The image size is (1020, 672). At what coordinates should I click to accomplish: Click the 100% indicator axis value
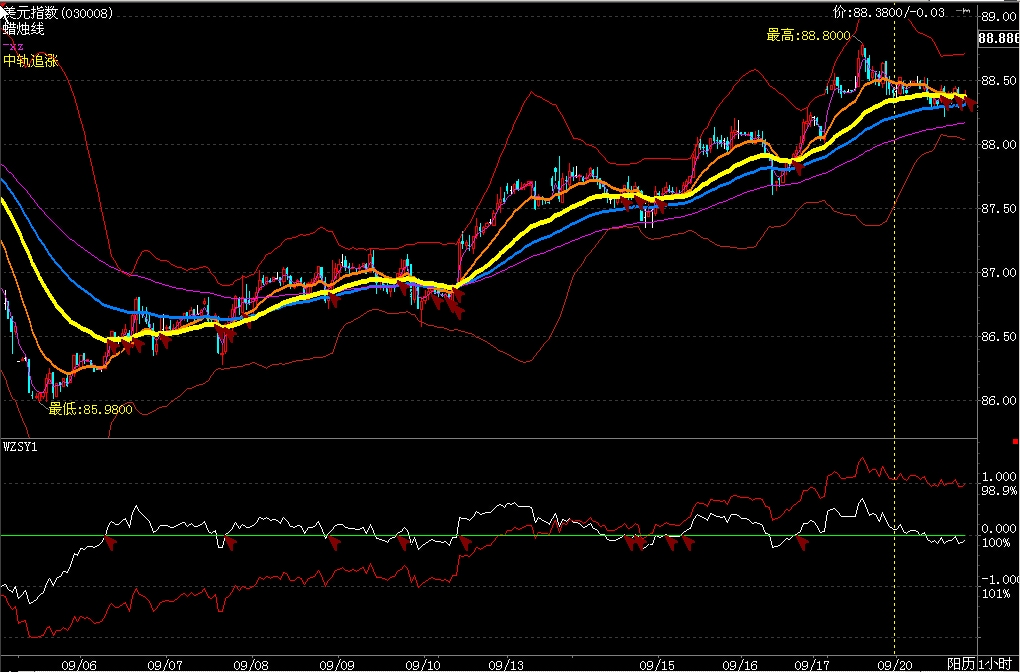click(996, 543)
